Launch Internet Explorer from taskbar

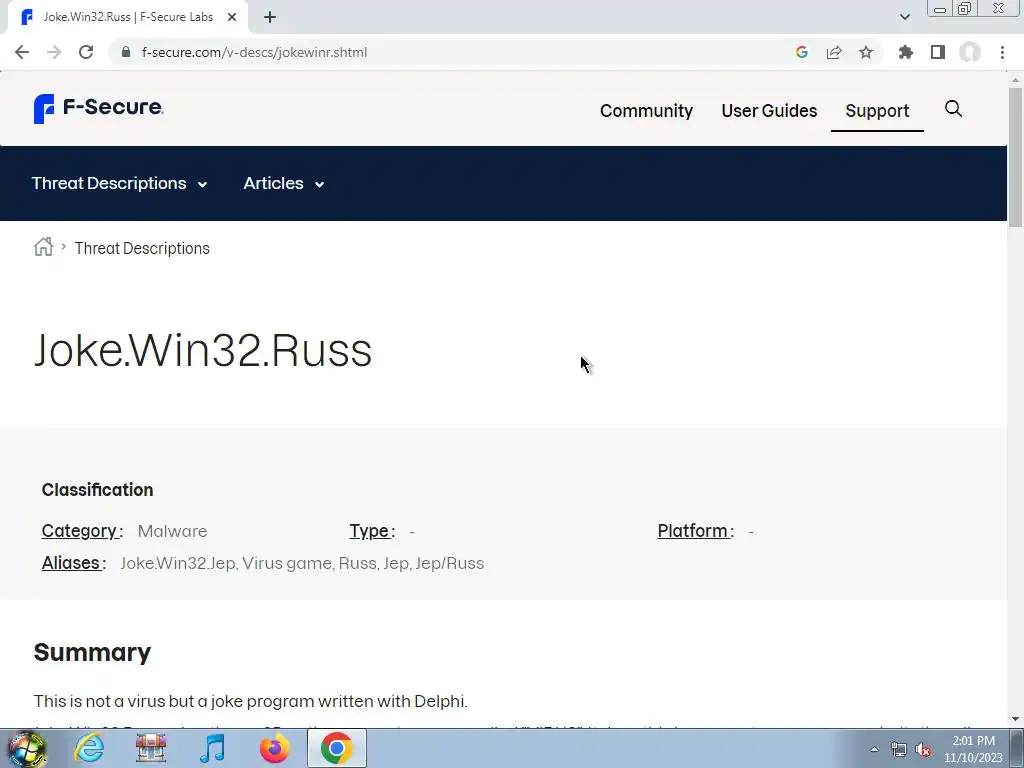[x=89, y=748]
